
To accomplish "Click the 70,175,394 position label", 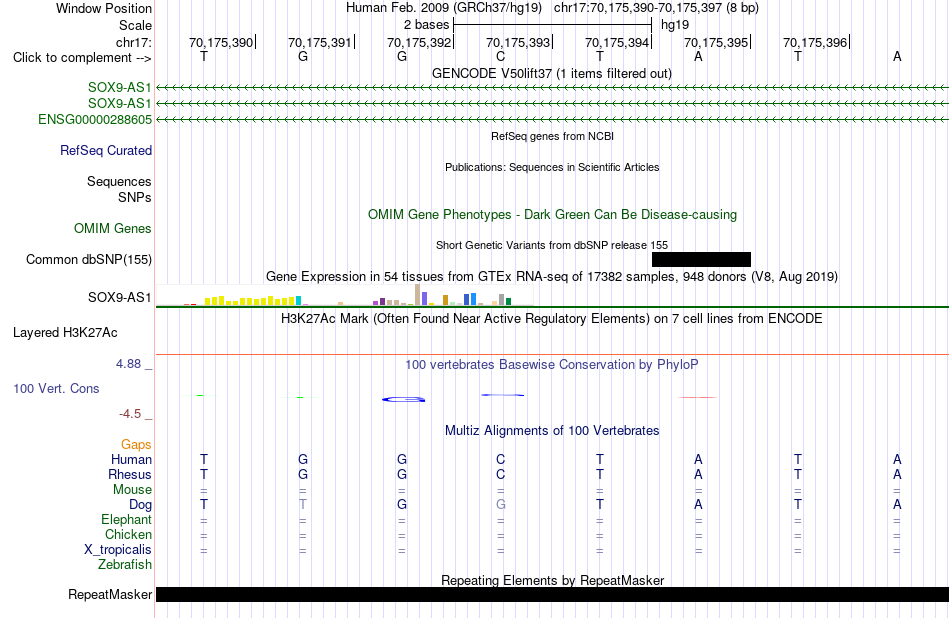I will [x=617, y=42].
